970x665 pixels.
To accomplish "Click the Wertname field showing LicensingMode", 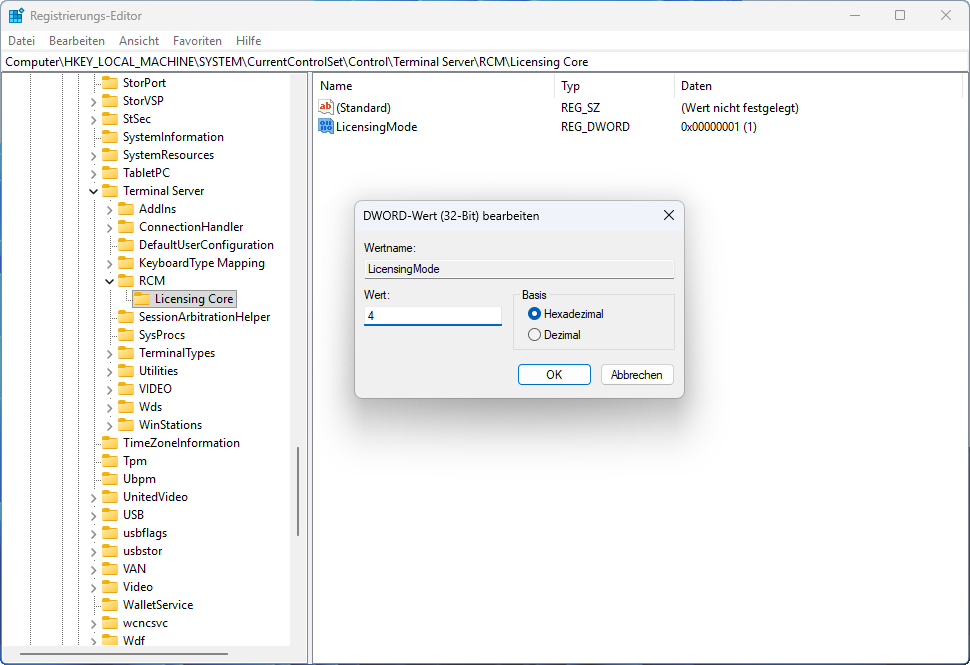I will pyautogui.click(x=518, y=269).
